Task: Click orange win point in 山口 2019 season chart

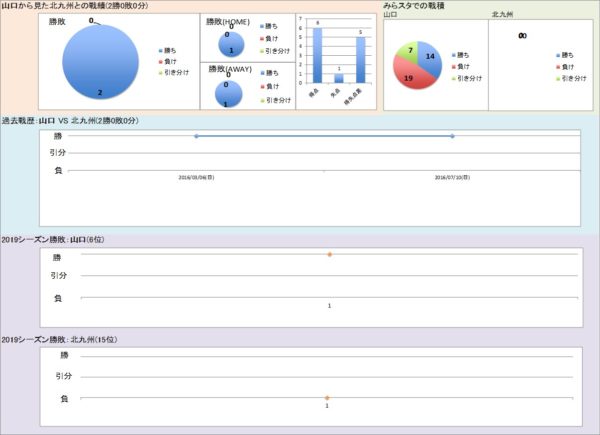Action: 329,254
